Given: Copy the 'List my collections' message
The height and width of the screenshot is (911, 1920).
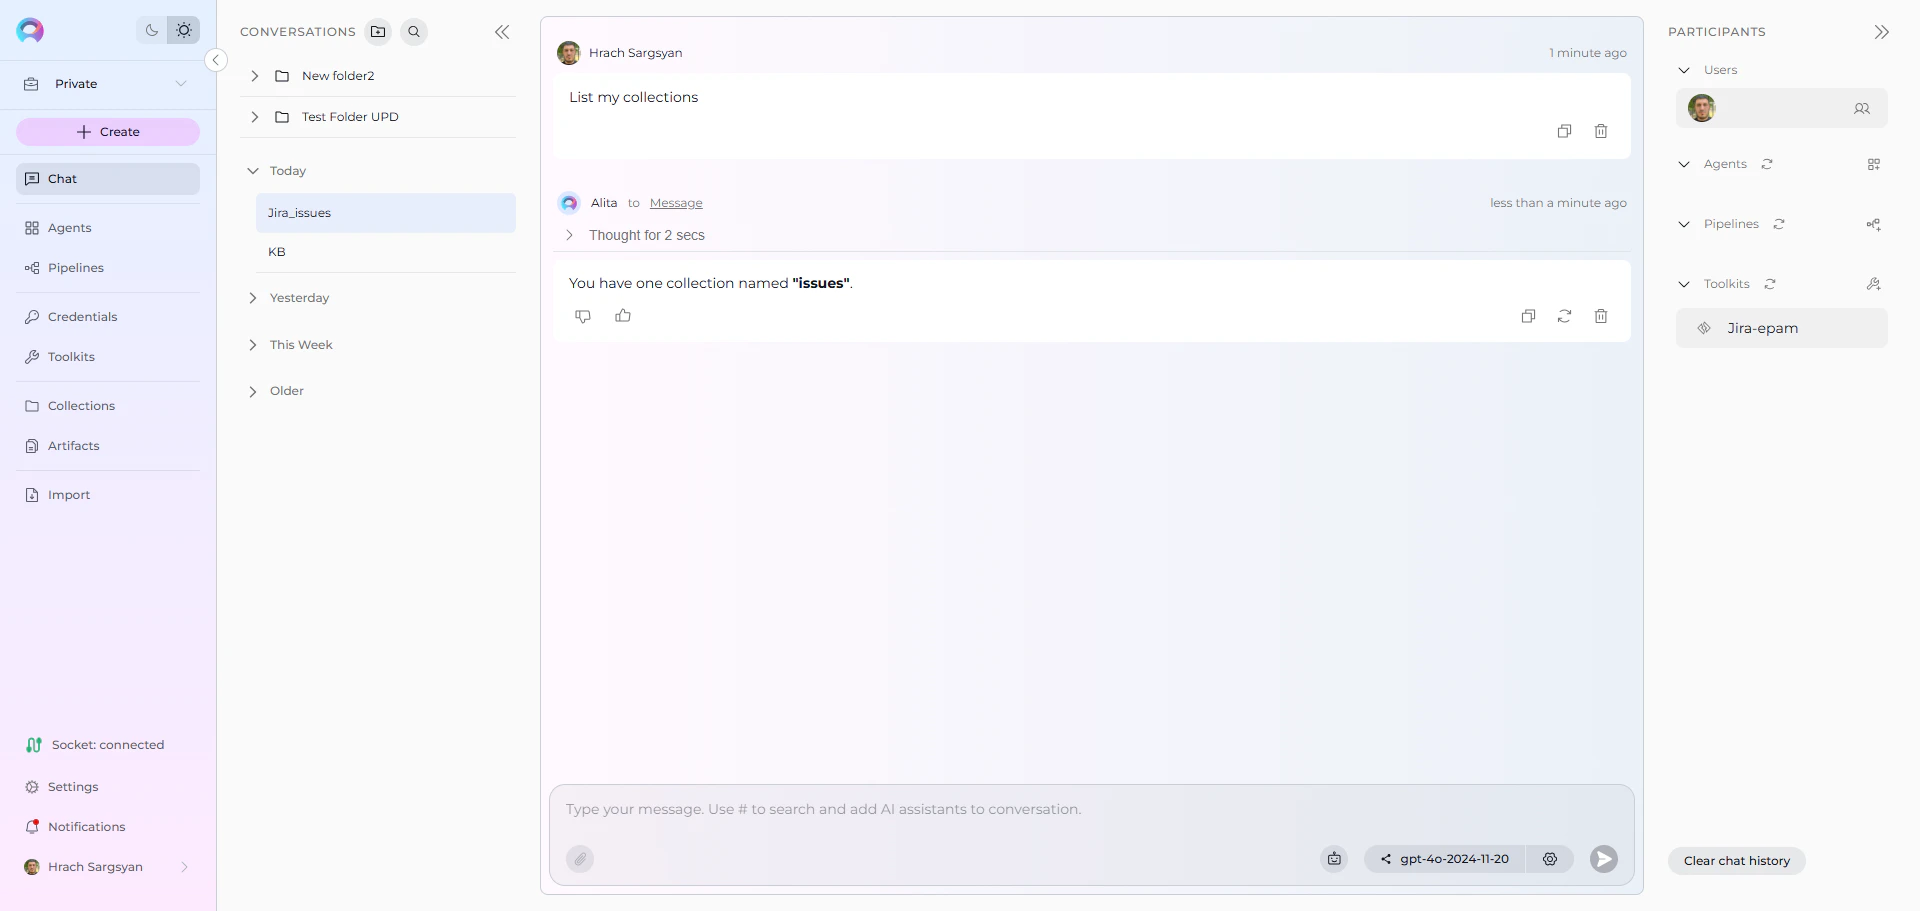Looking at the screenshot, I should tap(1564, 131).
